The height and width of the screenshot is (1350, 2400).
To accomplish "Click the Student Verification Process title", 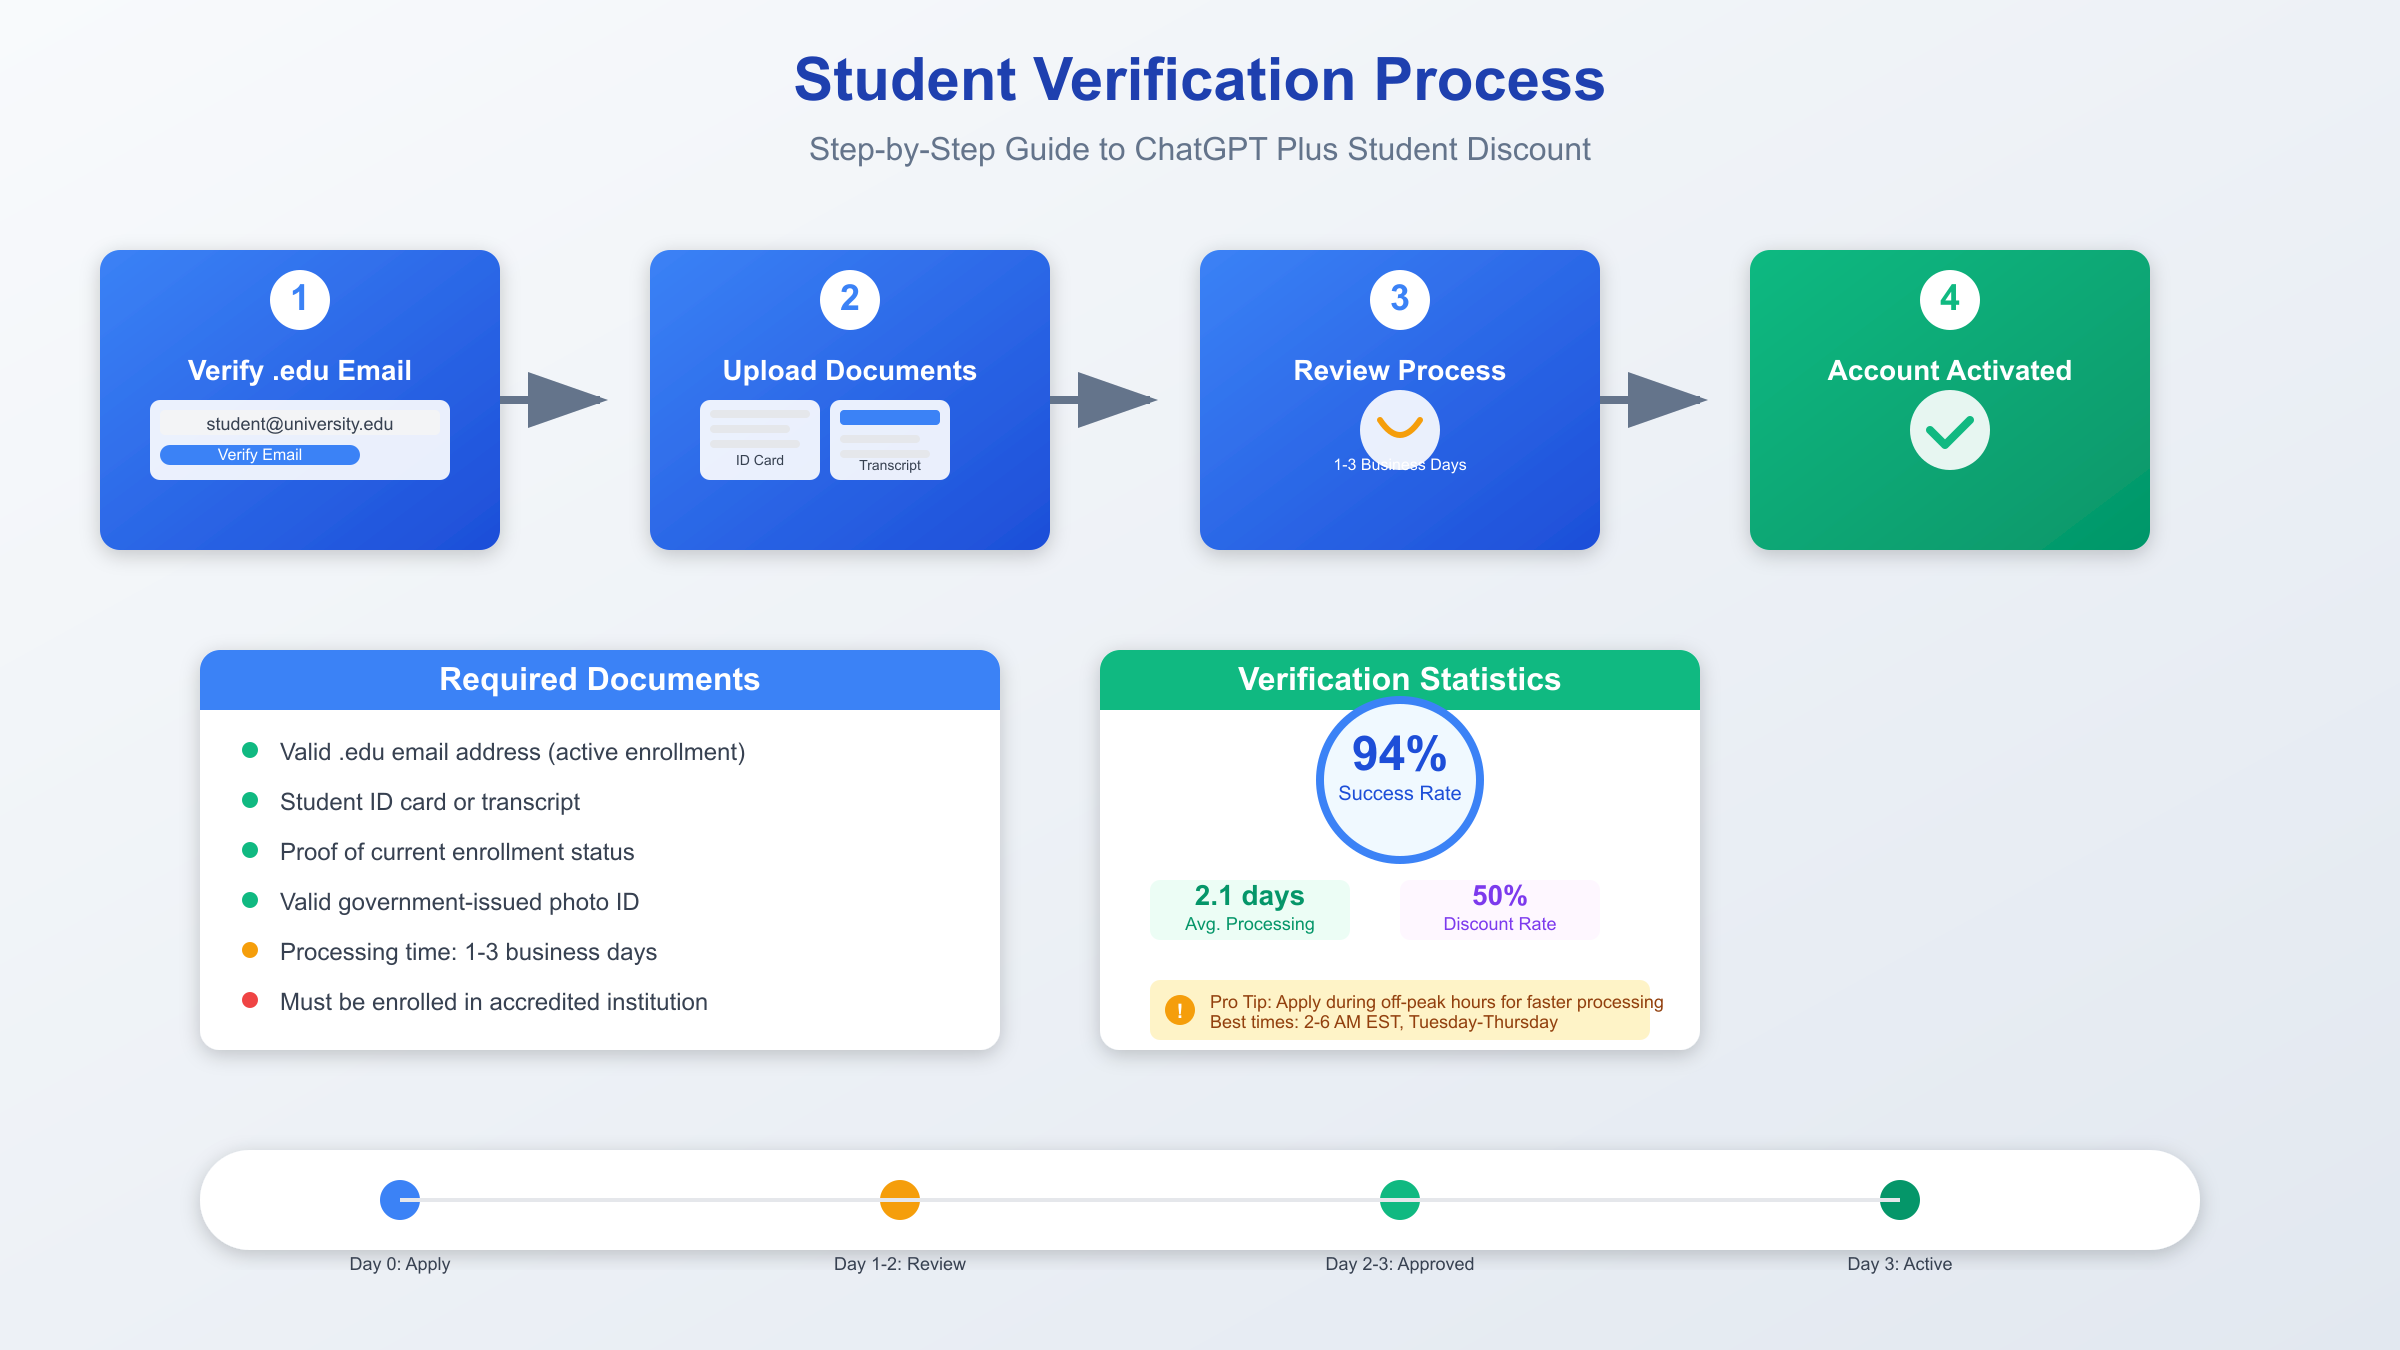I will pos(1200,79).
